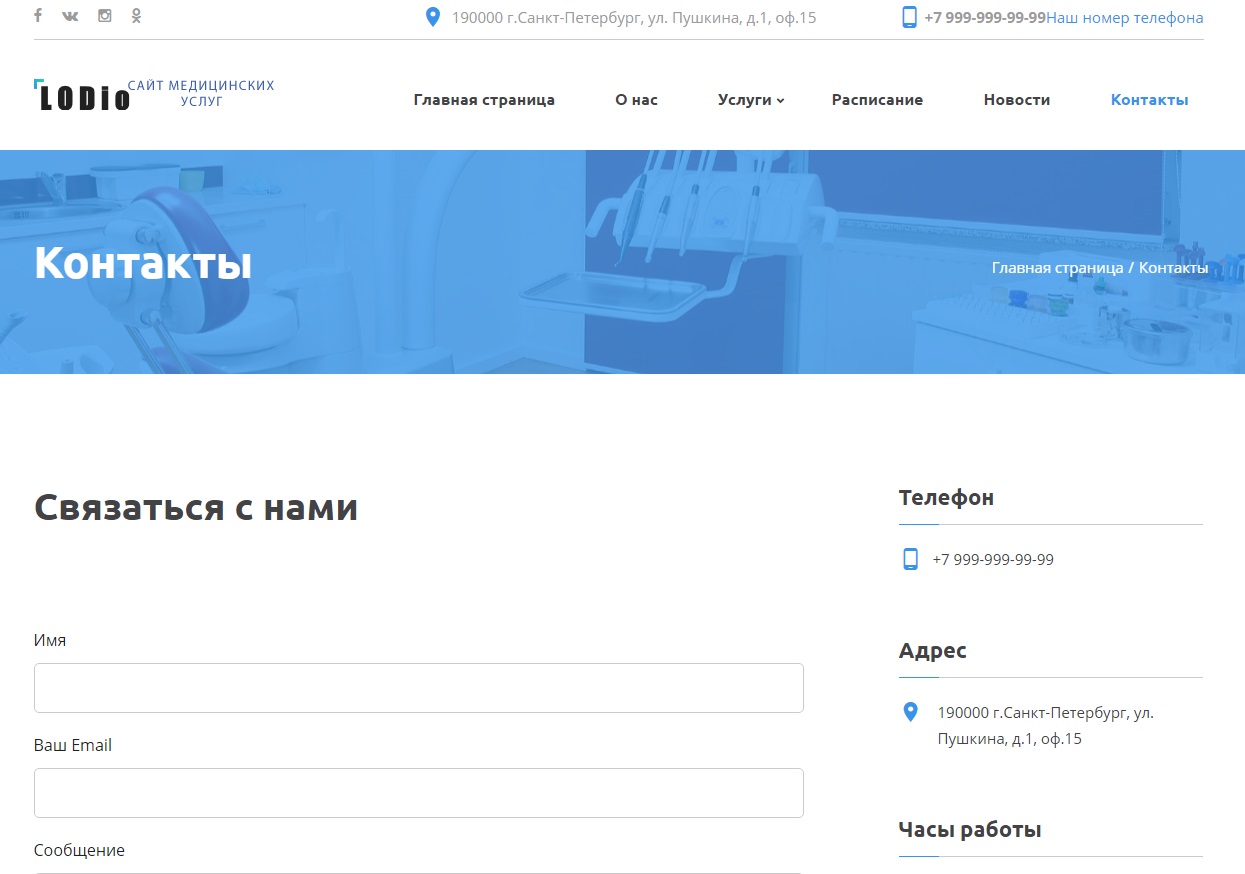Click the Контакты banner title
Image resolution: width=1245 pixels, height=874 pixels.
pos(143,263)
